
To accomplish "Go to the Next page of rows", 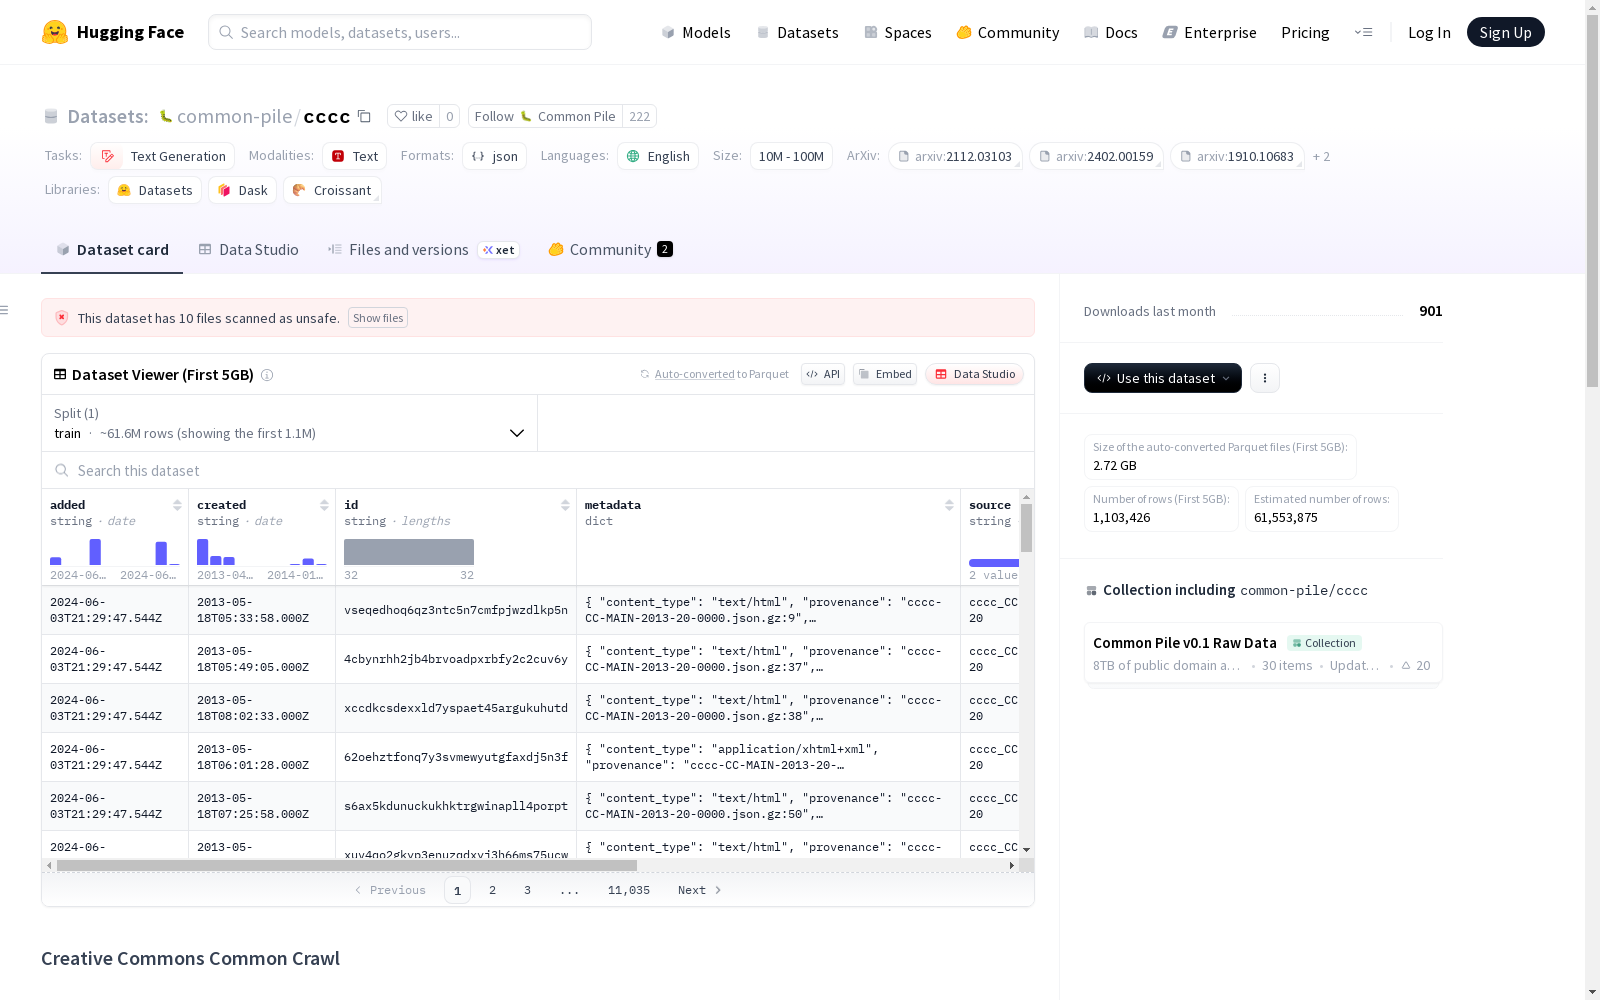I will (699, 890).
